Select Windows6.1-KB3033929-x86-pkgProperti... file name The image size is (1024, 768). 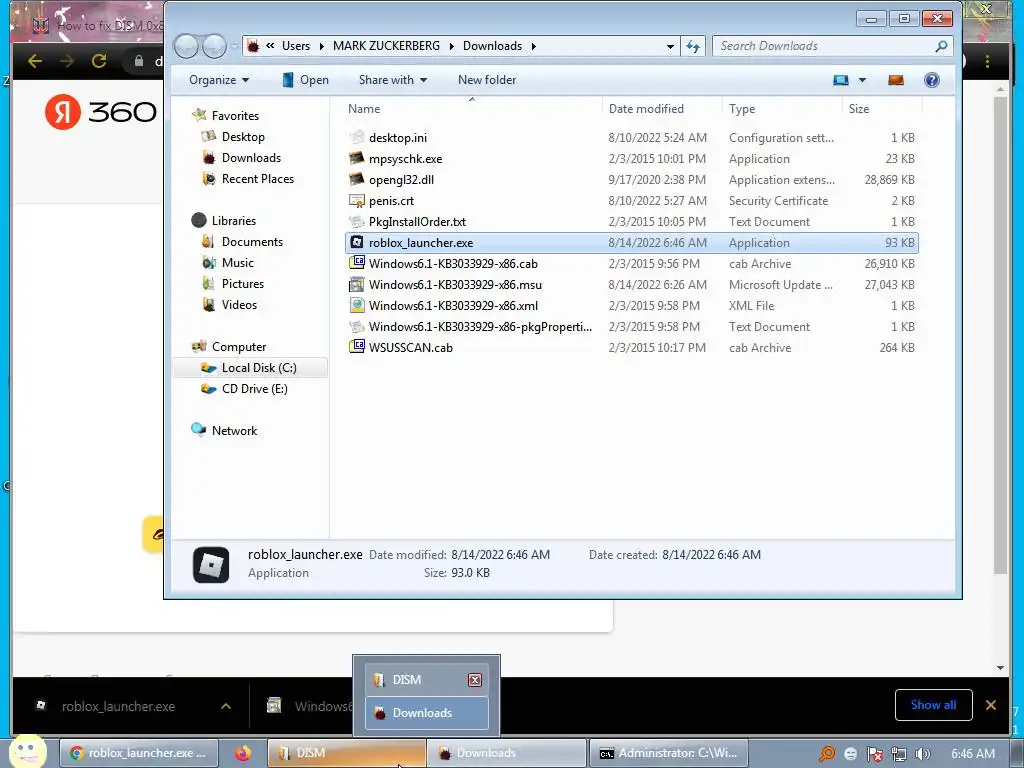click(x=480, y=327)
